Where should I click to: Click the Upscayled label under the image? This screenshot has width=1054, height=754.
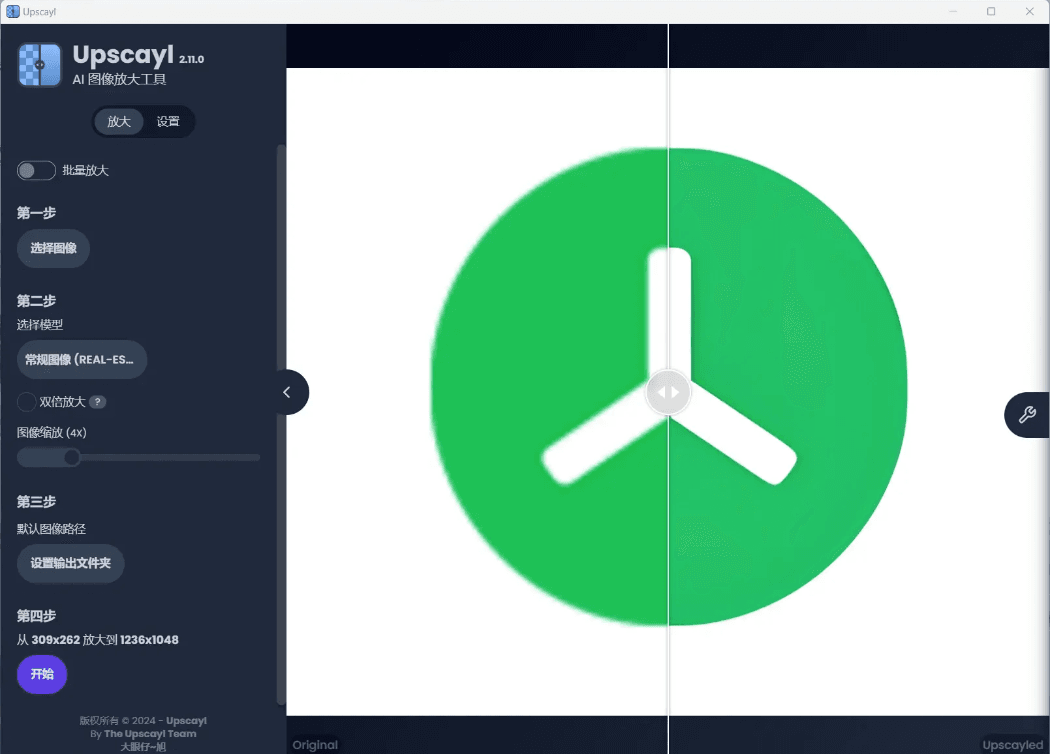click(1012, 745)
